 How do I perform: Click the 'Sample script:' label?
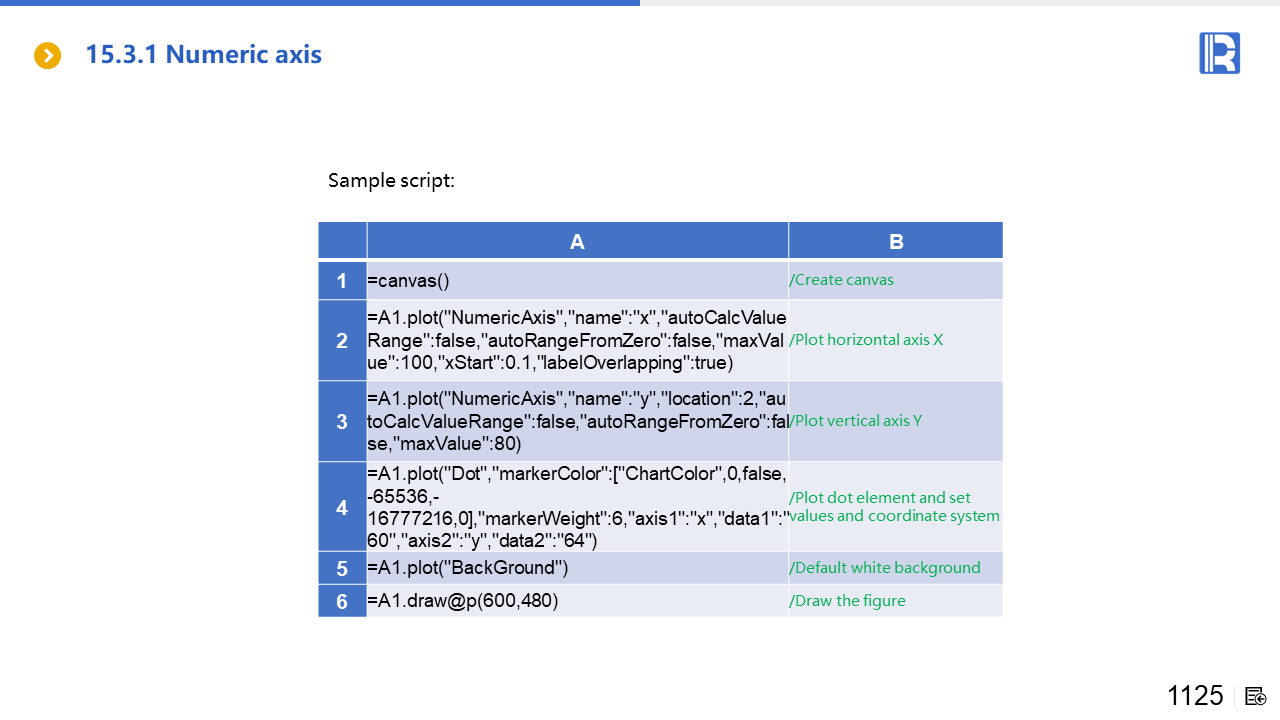391,181
